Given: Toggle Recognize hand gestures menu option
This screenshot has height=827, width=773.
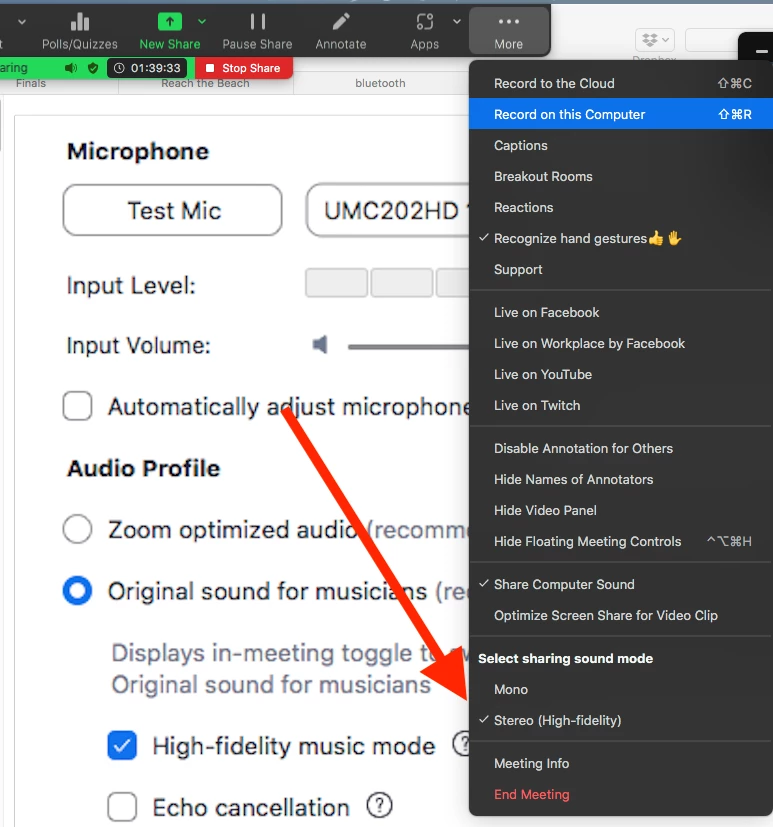Looking at the screenshot, I should coord(621,238).
